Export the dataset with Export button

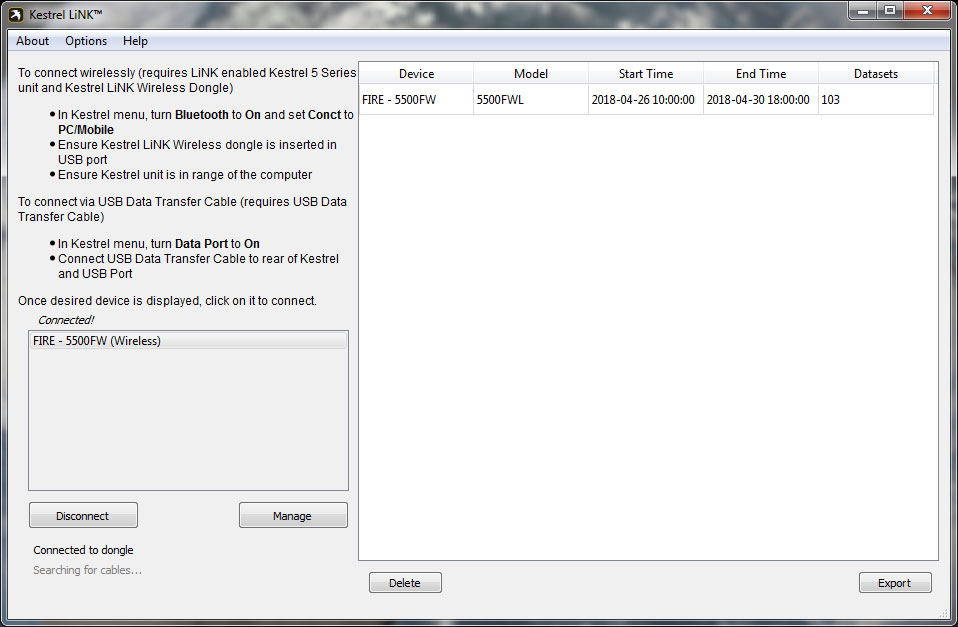895,582
